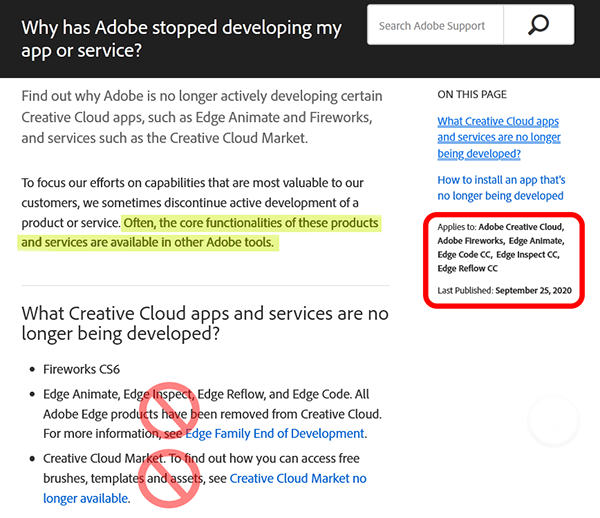This screenshot has width=600, height=518.
Task: Click the 'Fireworks CS6' list item
Action: tap(81, 369)
